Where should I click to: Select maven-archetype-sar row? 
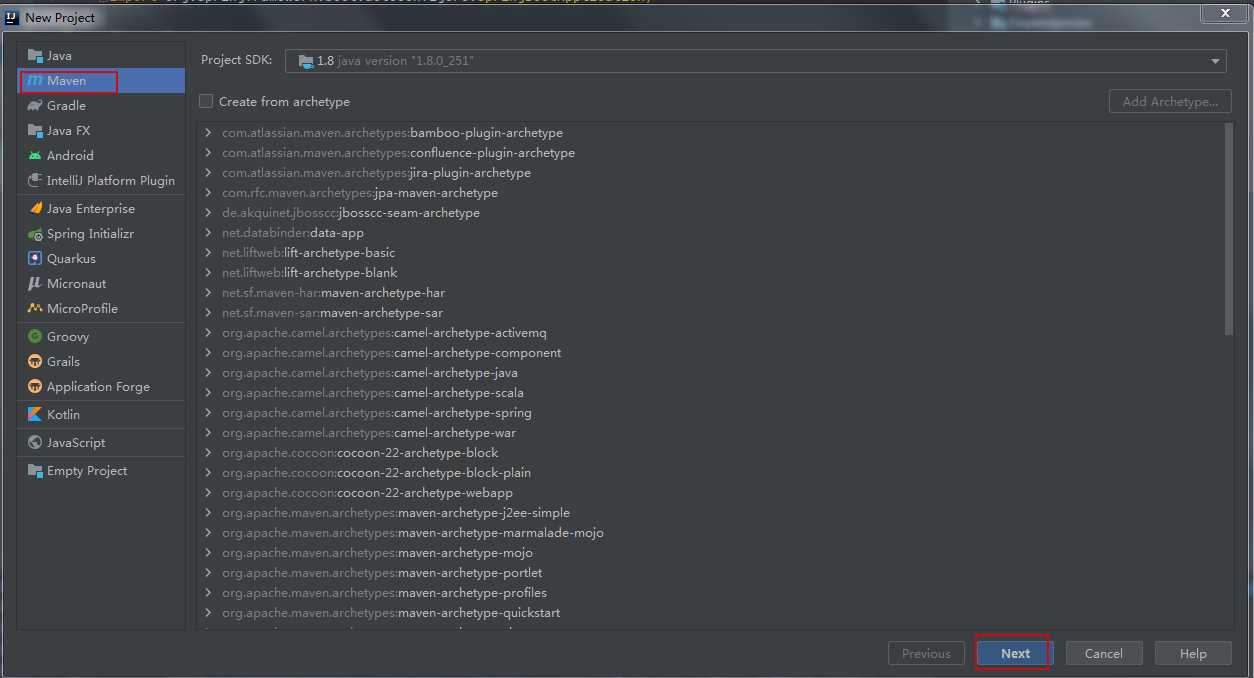click(x=710, y=313)
